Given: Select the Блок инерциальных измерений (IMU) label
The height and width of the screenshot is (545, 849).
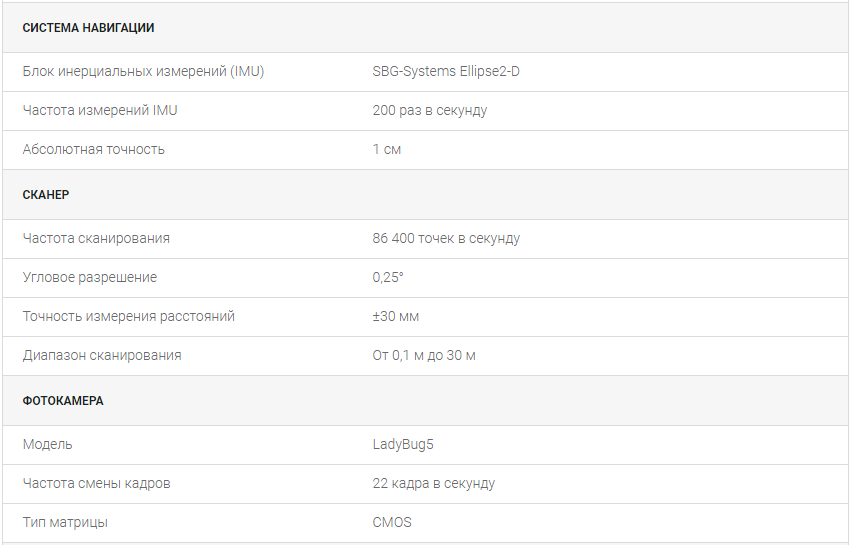Looking at the screenshot, I should (144, 72).
